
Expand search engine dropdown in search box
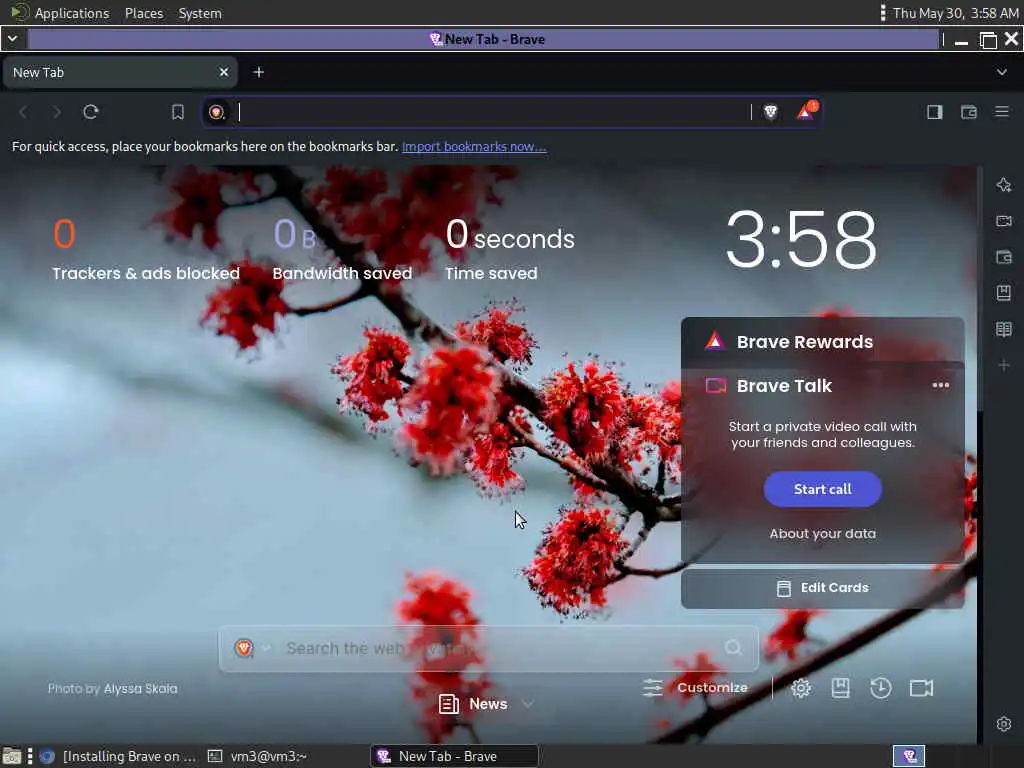(x=266, y=648)
